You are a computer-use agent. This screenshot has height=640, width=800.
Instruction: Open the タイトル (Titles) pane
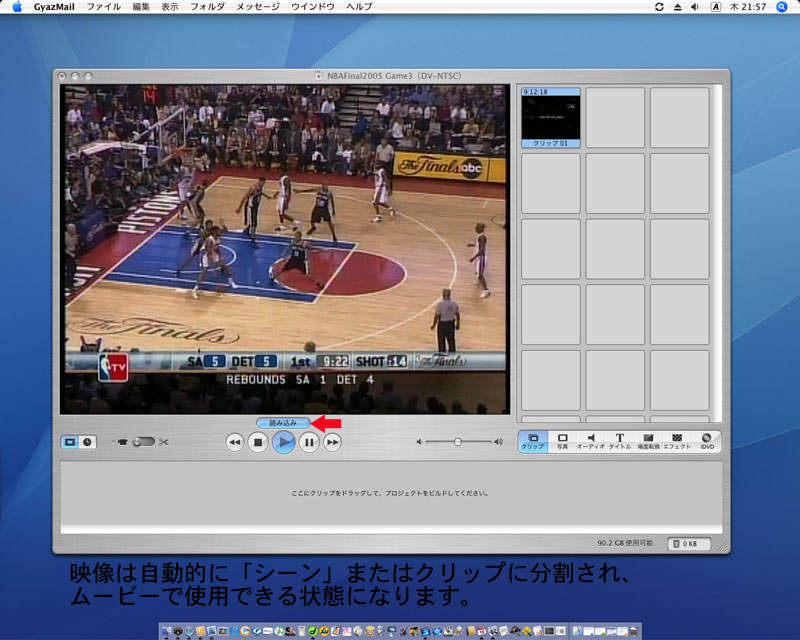click(x=619, y=441)
